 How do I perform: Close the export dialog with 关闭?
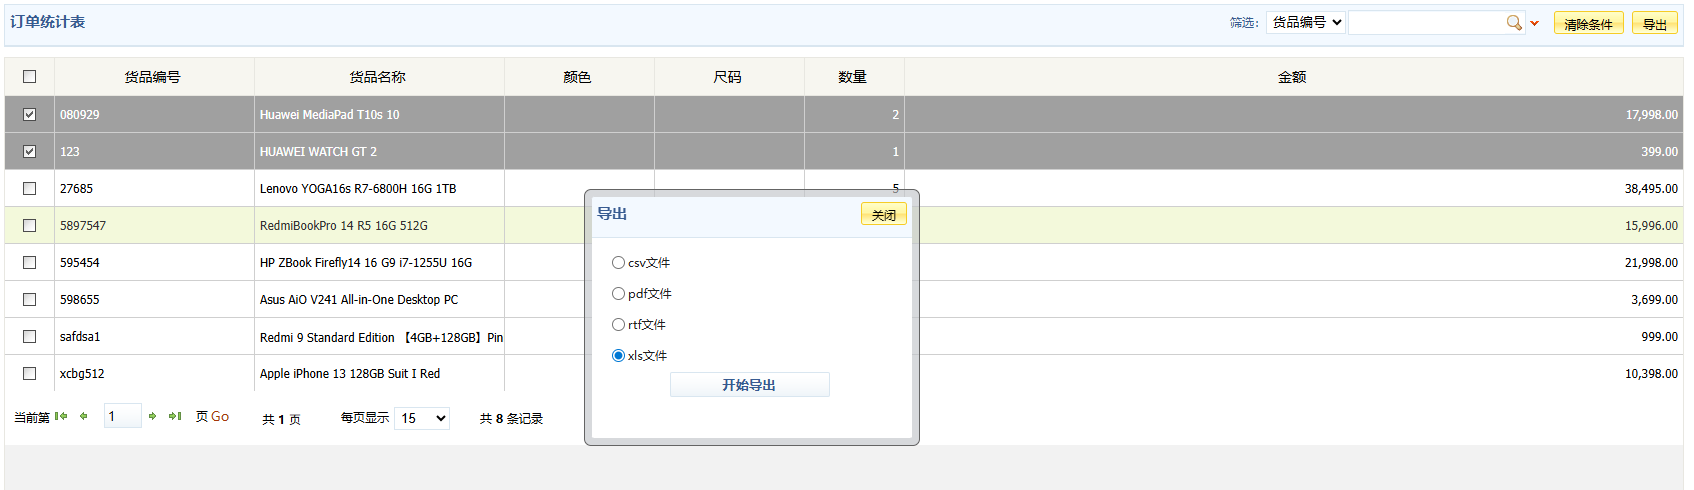[x=883, y=215]
